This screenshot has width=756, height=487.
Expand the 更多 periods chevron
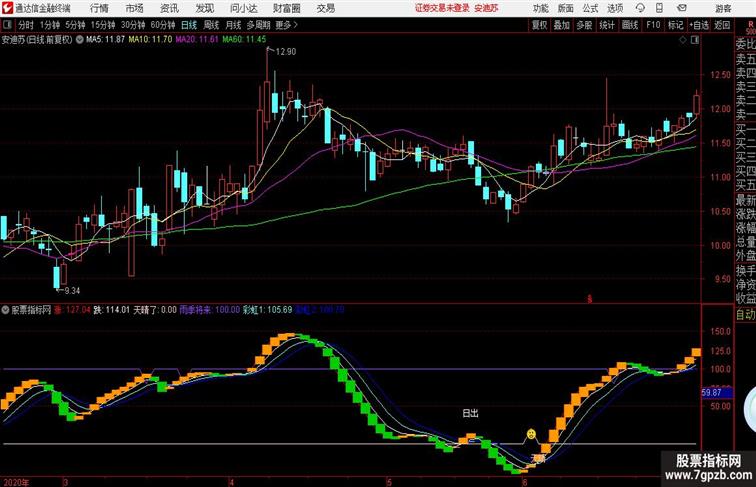(x=287, y=25)
